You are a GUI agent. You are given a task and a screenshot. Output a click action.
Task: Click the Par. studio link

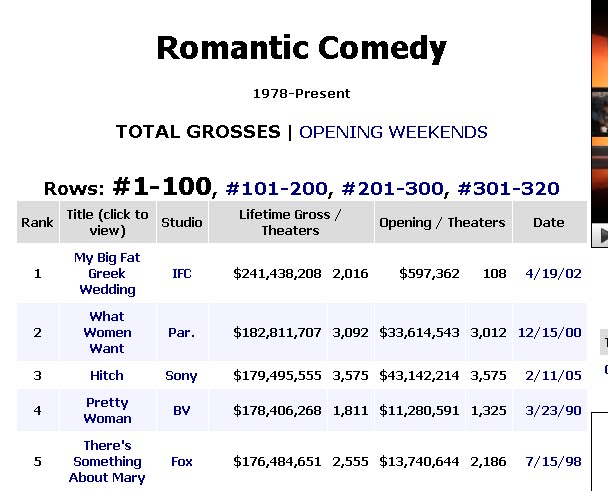[x=182, y=332]
